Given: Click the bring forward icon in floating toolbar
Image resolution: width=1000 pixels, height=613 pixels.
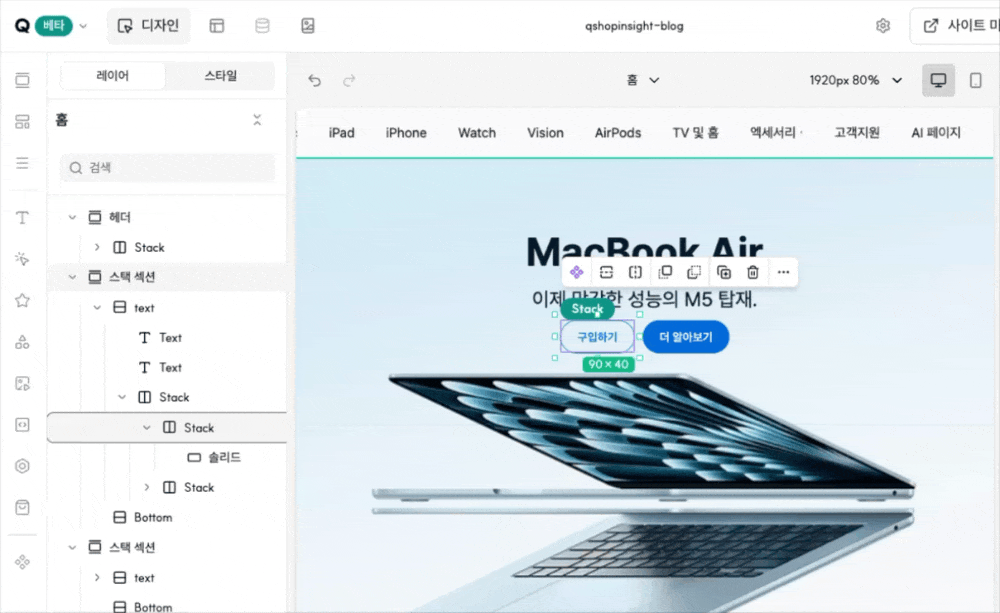Looking at the screenshot, I should click(x=665, y=272).
